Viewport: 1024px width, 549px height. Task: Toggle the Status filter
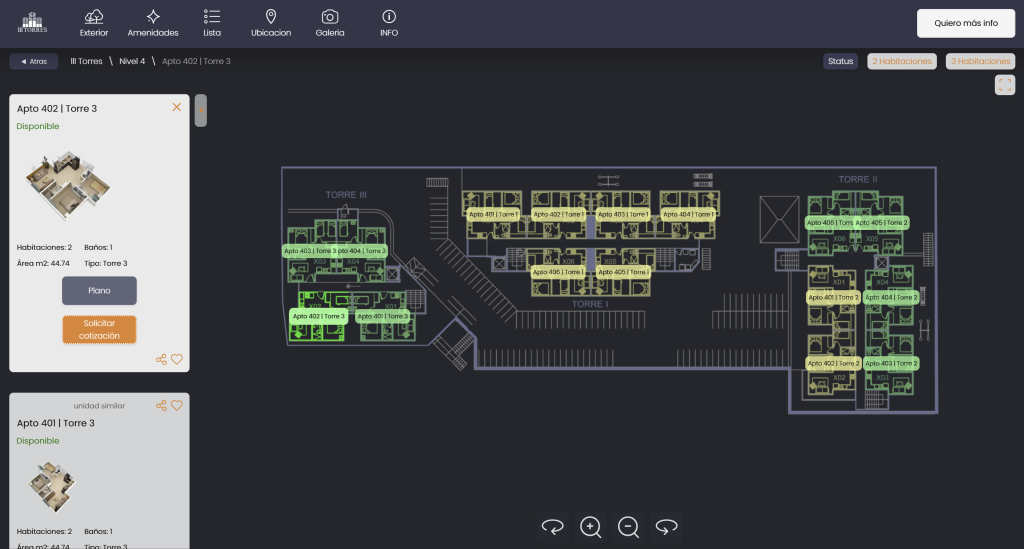click(840, 61)
